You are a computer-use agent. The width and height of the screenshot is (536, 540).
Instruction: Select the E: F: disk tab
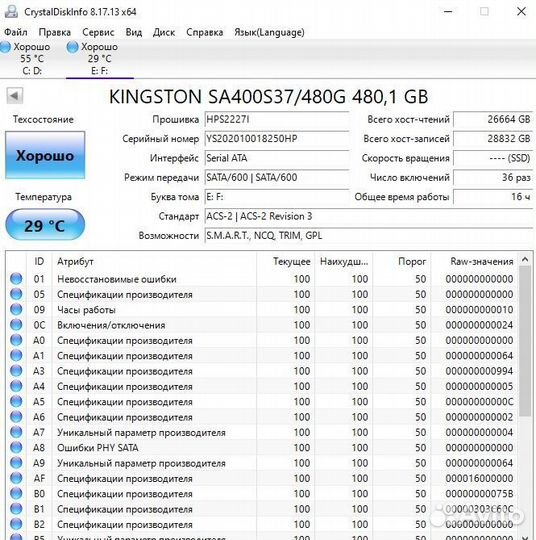pyautogui.click(x=100, y=59)
